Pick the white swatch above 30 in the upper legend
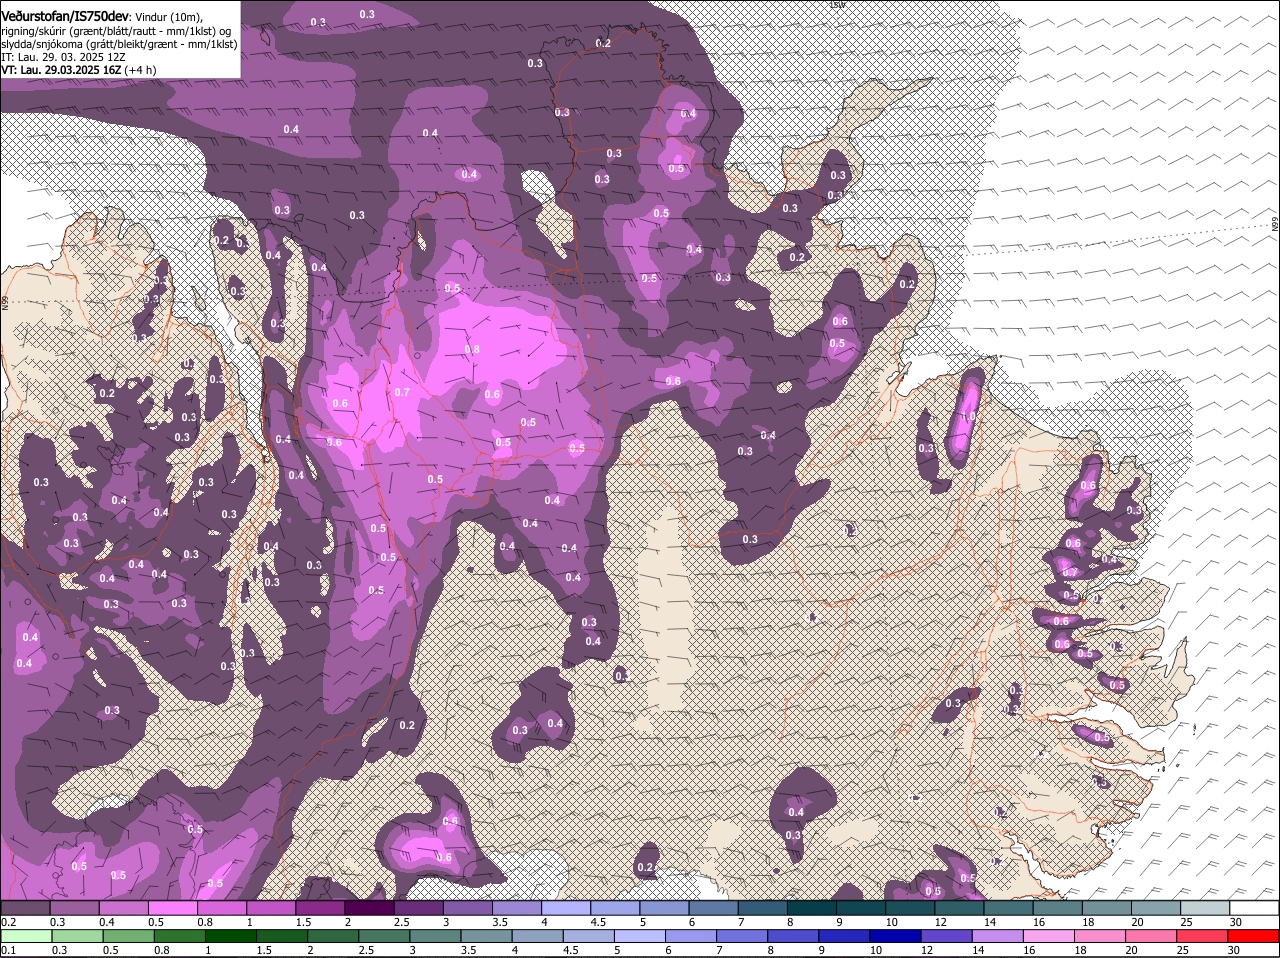The image size is (1280, 958). (x=1255, y=908)
